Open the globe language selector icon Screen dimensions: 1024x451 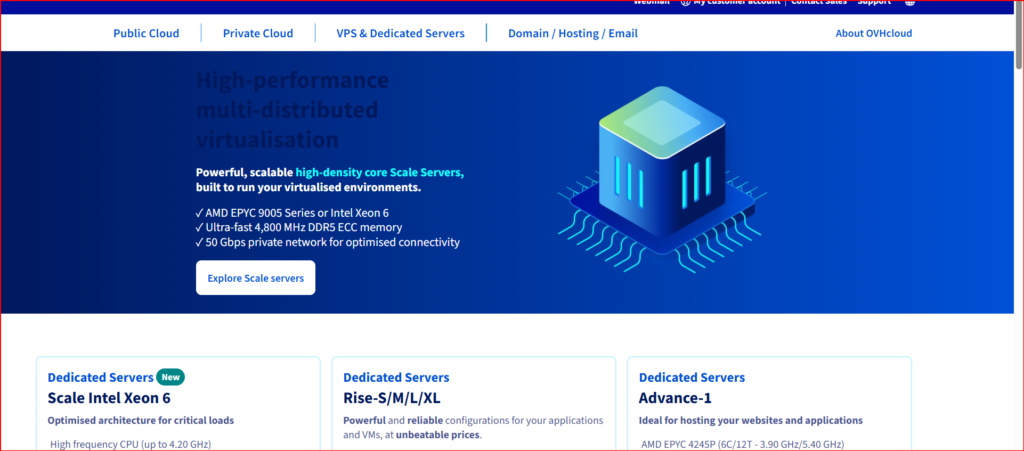(x=909, y=3)
